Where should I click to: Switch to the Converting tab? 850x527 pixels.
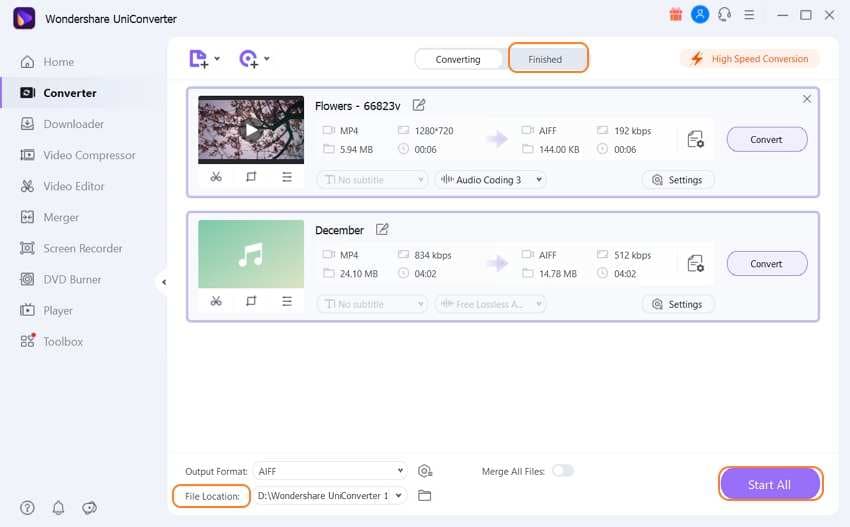pos(458,59)
